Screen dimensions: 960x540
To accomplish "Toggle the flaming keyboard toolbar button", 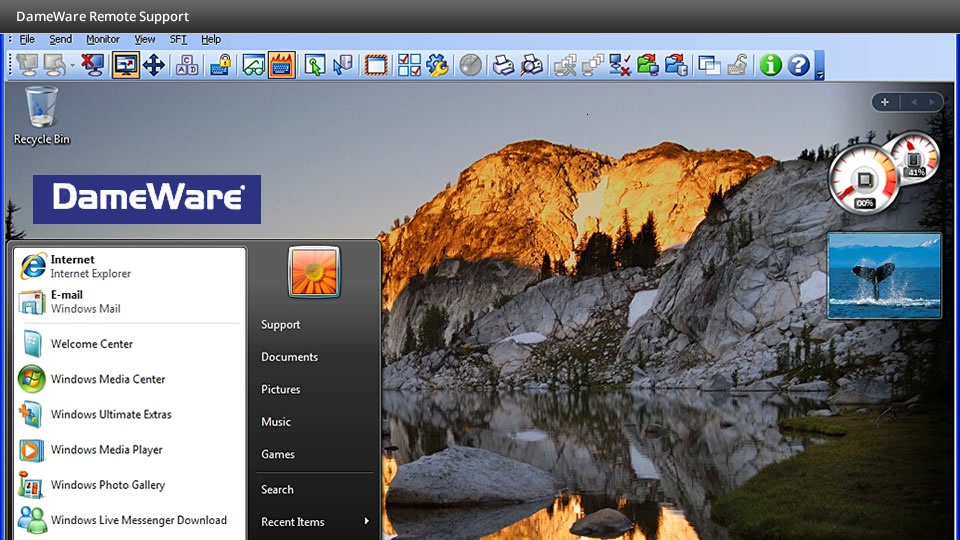I will point(282,65).
